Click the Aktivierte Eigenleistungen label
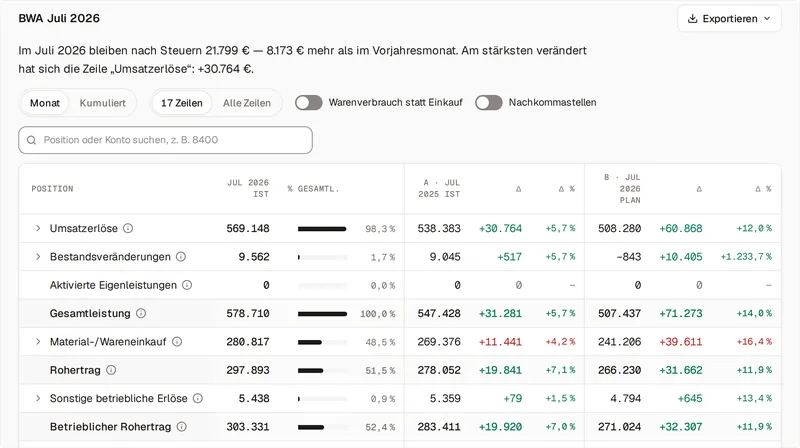Image resolution: width=800 pixels, height=448 pixels. coord(113,285)
